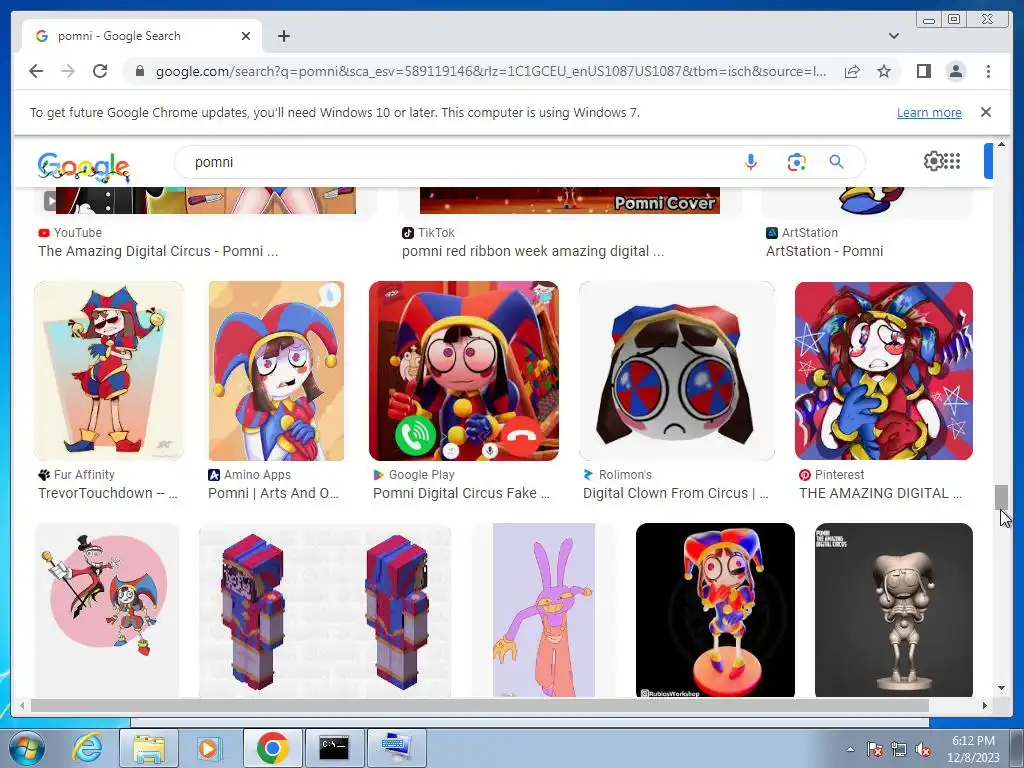Open the Amino Apps Pomni art thumbnail
Screen dimensions: 1024x768
point(276,371)
